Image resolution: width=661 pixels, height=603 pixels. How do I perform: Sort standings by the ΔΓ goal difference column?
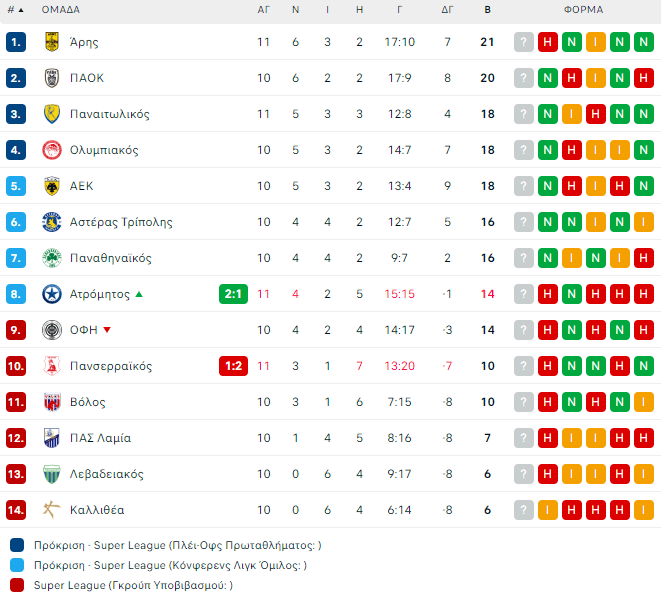pos(447,10)
